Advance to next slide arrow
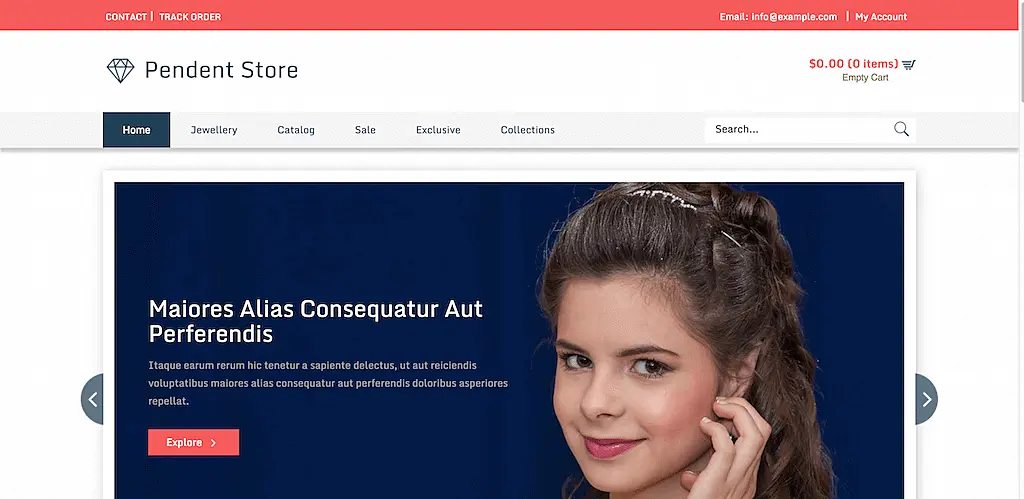1024x499 pixels. [926, 399]
